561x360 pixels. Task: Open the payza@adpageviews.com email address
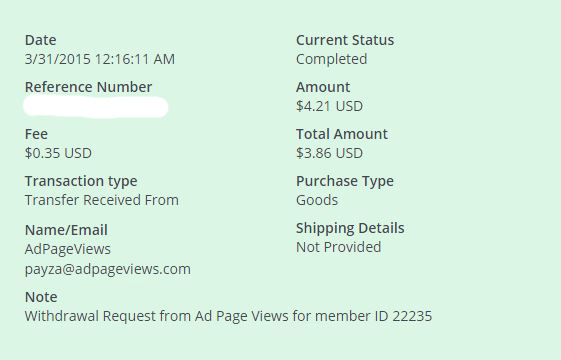108,269
